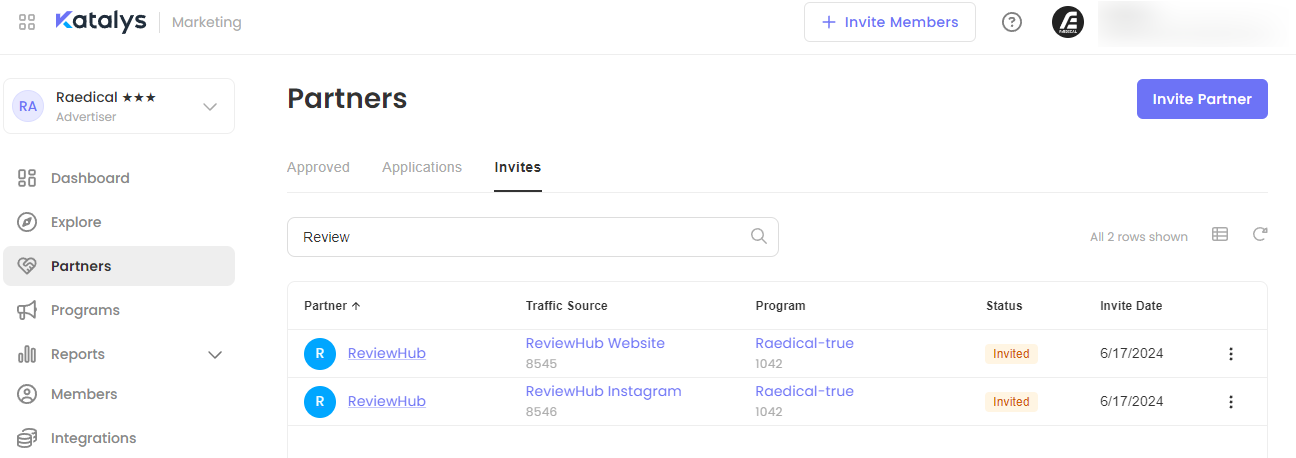Click the help question mark icon
Viewport: 1296px width, 458px height.
(x=1012, y=22)
